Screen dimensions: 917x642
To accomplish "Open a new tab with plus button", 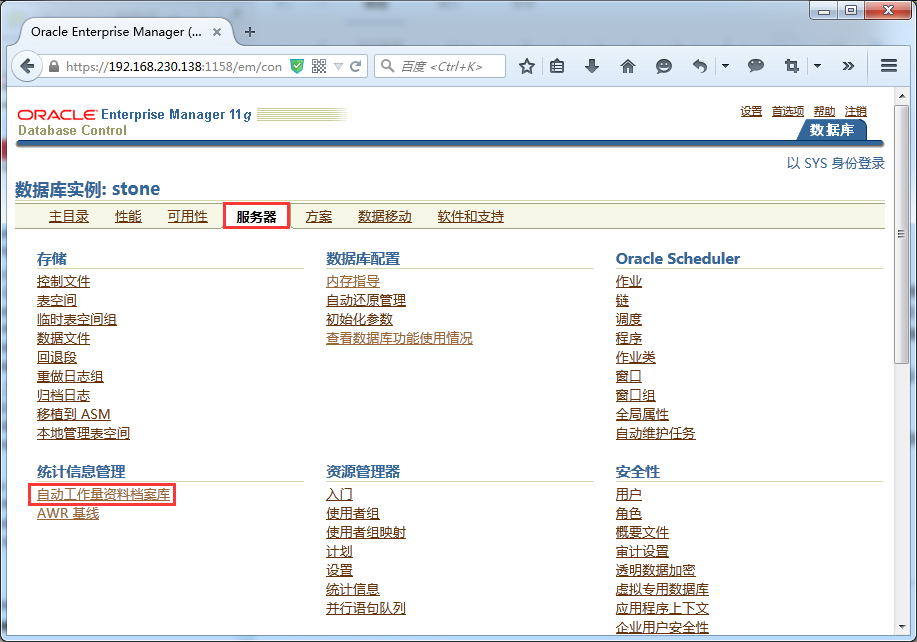I will (x=250, y=31).
